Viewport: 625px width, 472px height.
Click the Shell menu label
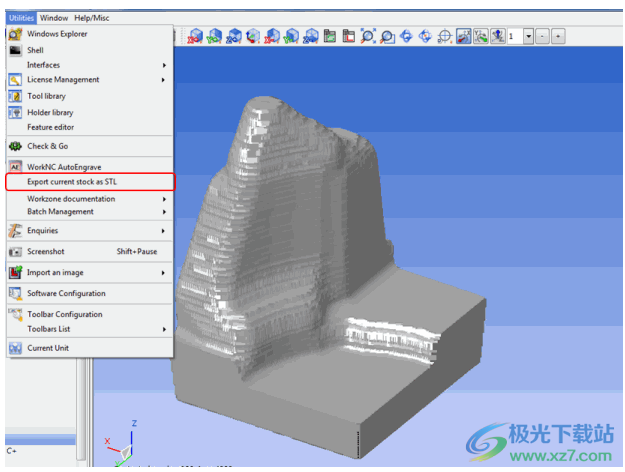[x=35, y=50]
